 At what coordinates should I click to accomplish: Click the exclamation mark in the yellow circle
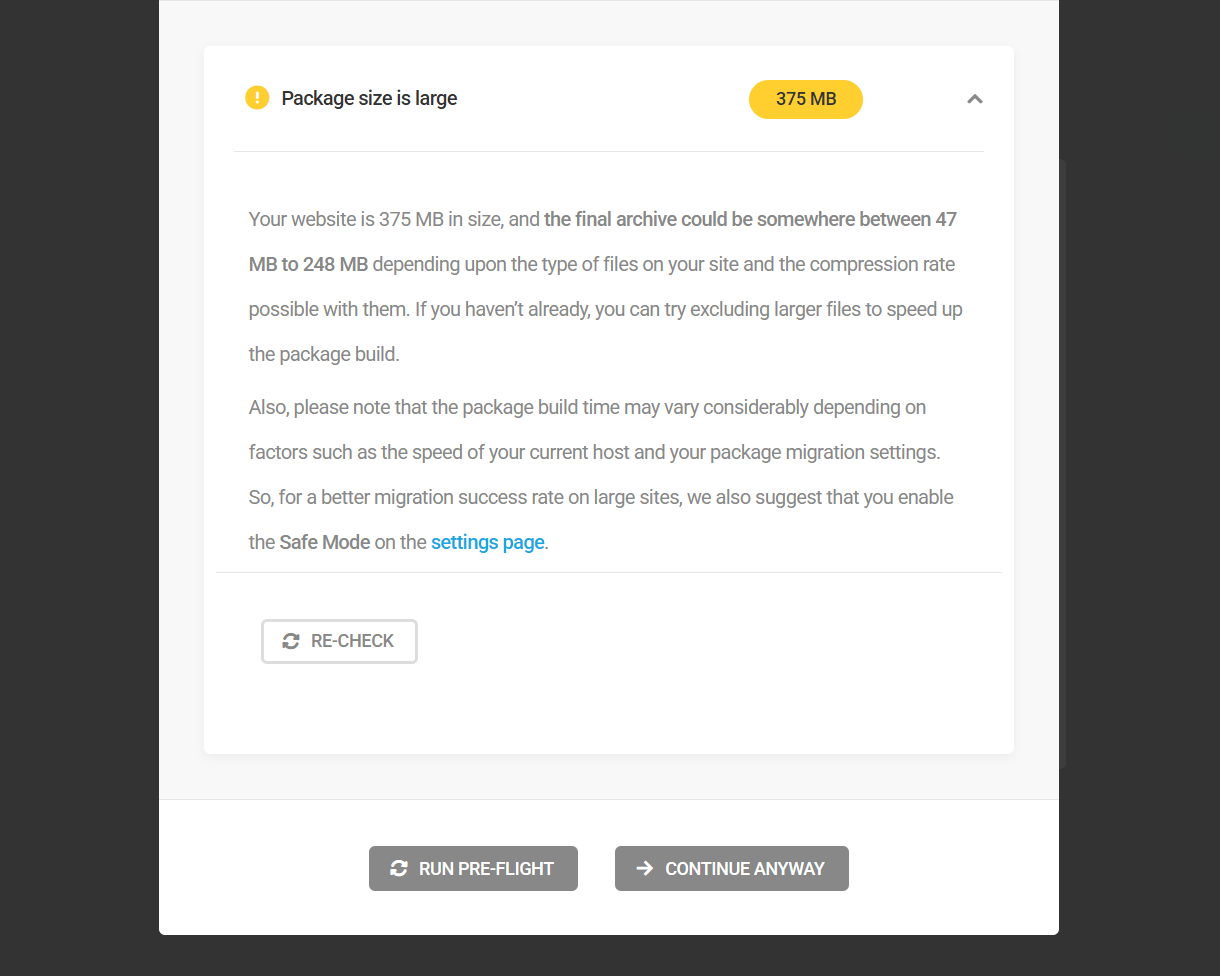pos(257,98)
